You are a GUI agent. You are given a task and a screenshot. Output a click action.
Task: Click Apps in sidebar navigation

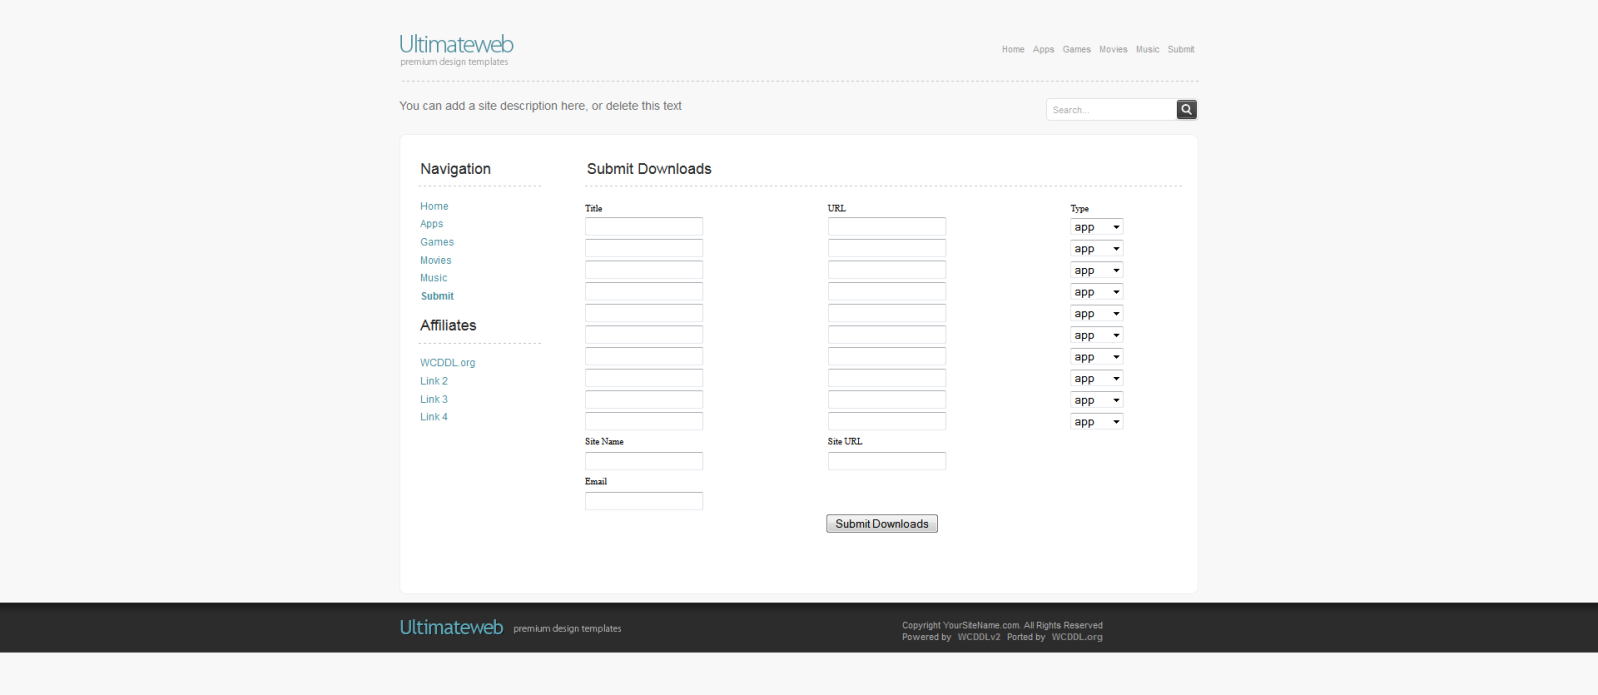(431, 224)
